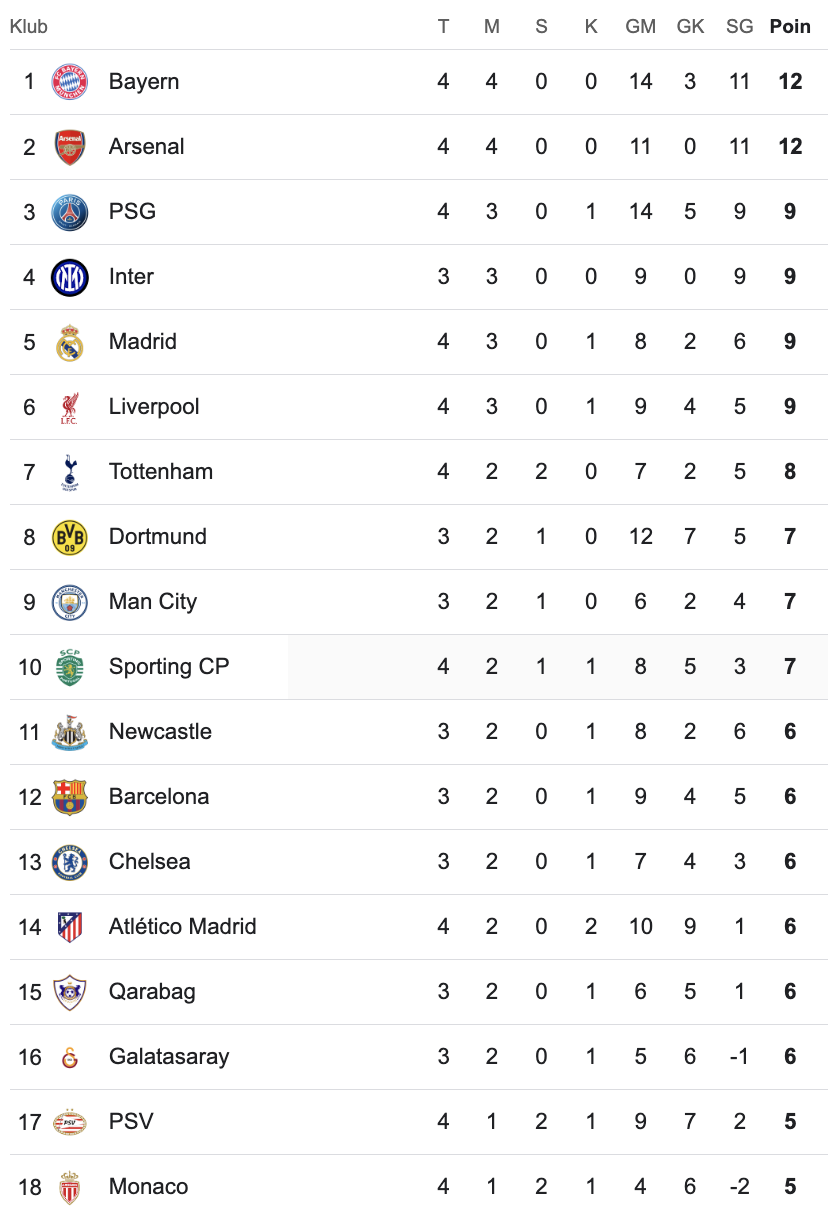This screenshot has height=1218, width=828.
Task: Click the Newcastle crest icon
Action: [70, 732]
